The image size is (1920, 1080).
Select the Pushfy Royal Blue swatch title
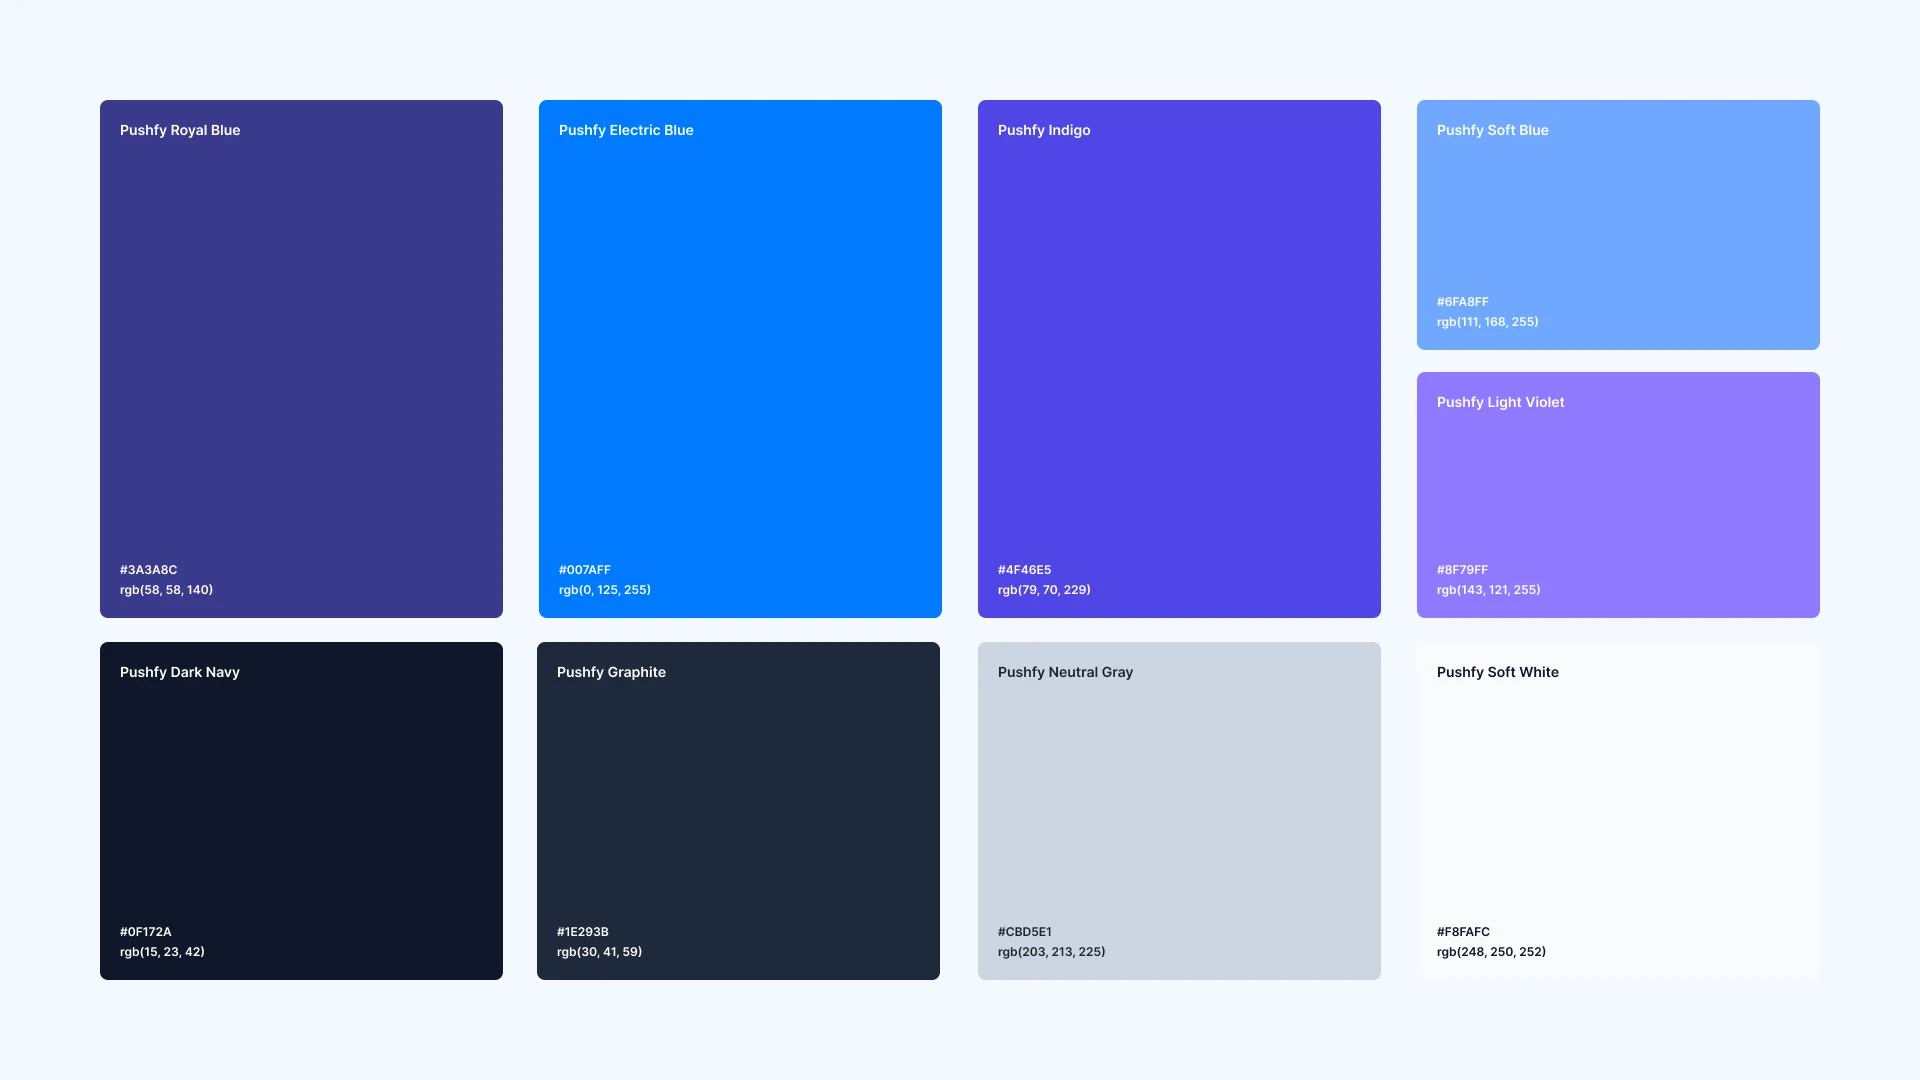coord(180,130)
